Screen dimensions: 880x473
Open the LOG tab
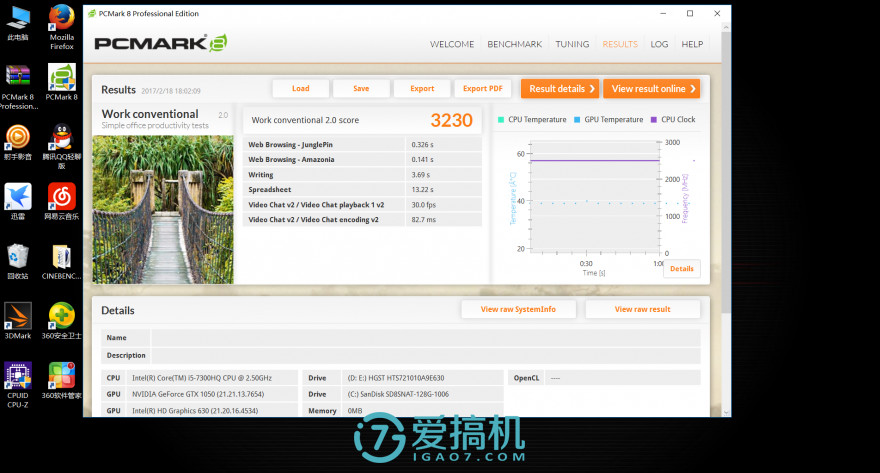659,44
